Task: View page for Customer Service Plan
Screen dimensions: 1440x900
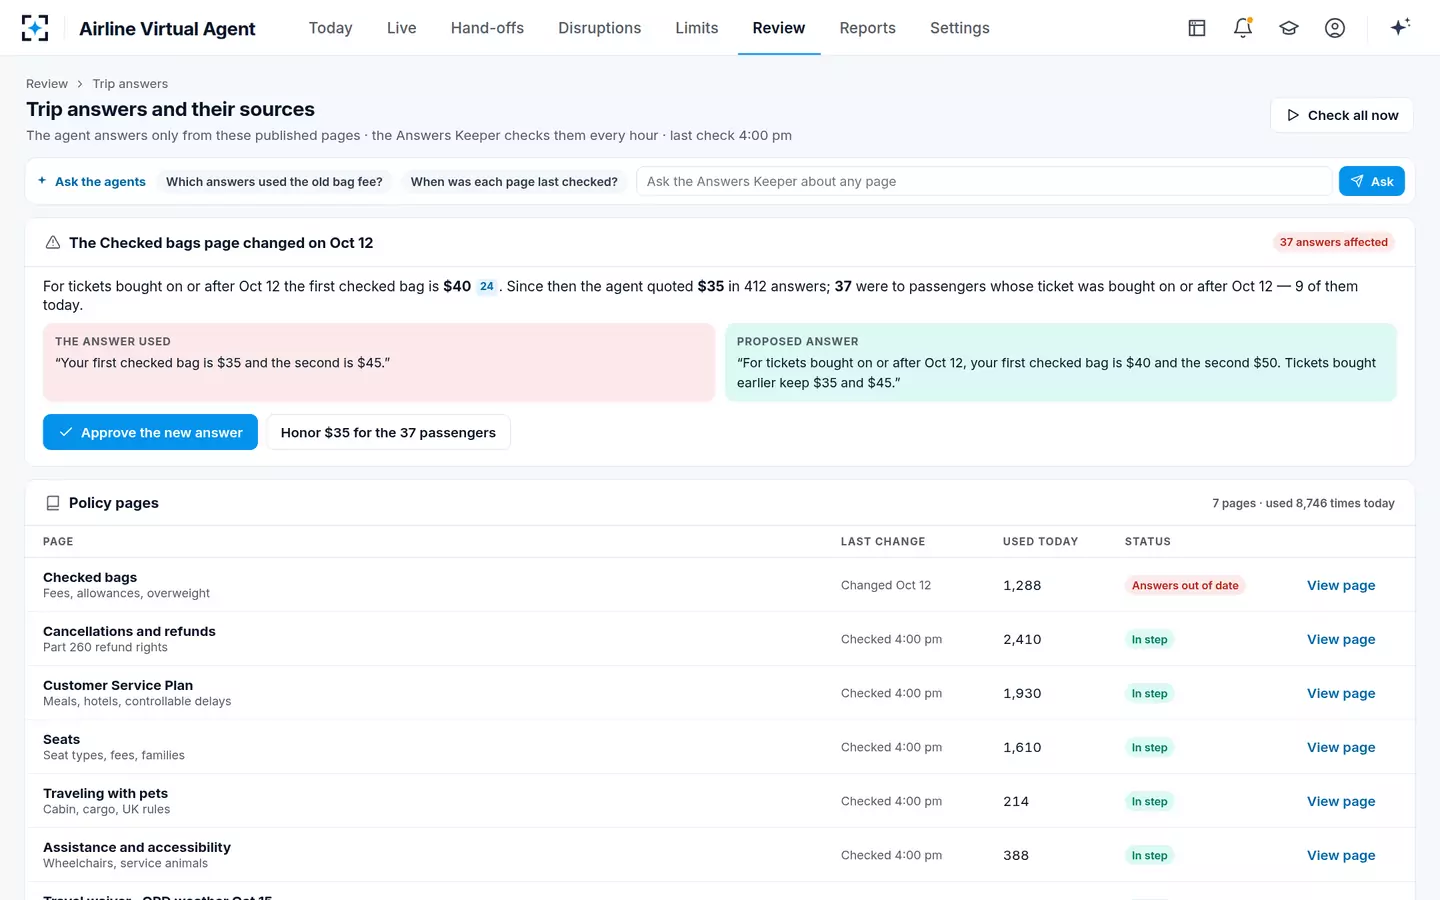Action: pos(1341,693)
